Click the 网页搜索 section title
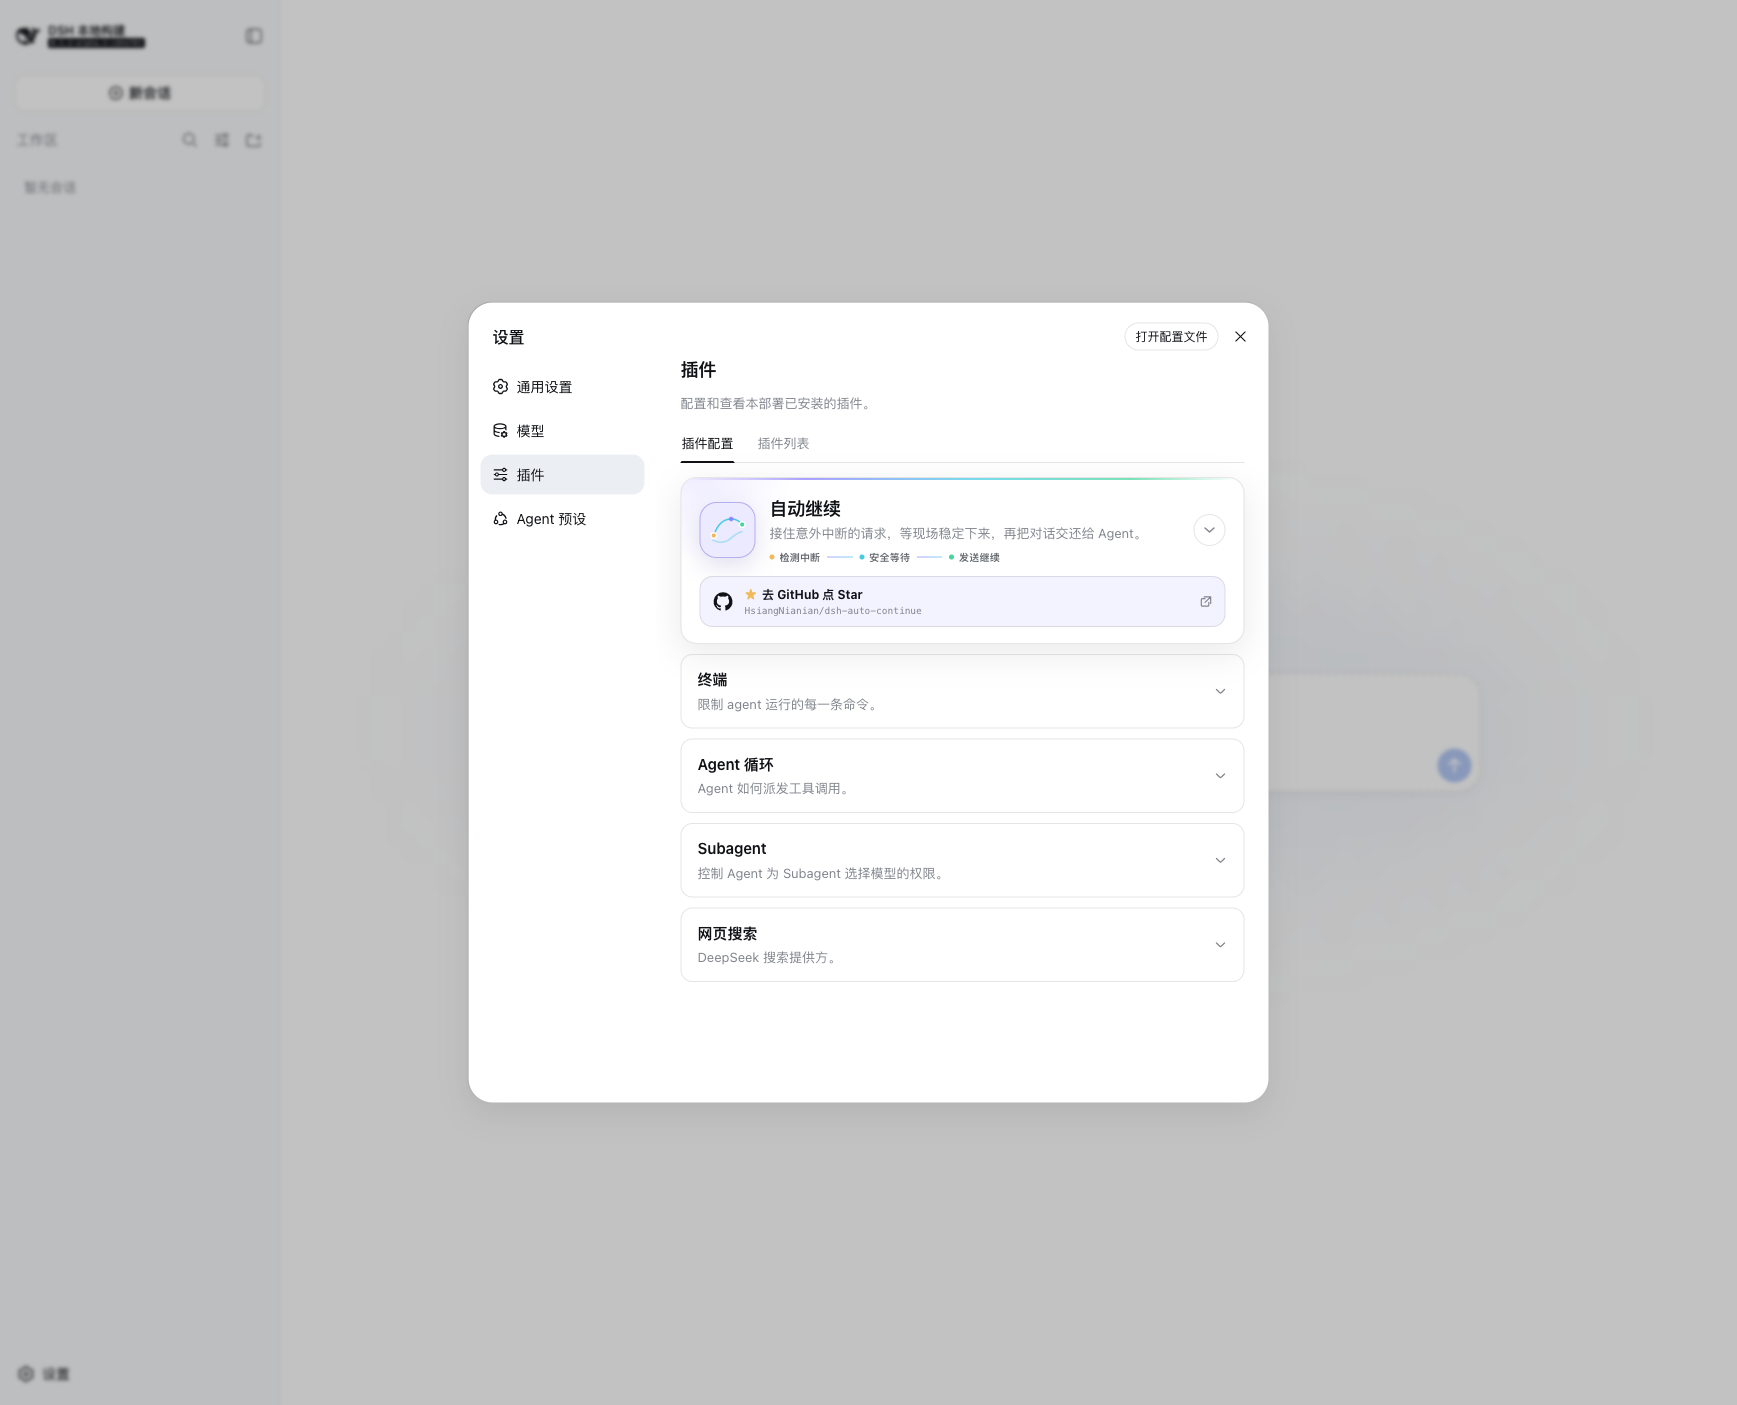This screenshot has width=1737, height=1405. (727, 934)
